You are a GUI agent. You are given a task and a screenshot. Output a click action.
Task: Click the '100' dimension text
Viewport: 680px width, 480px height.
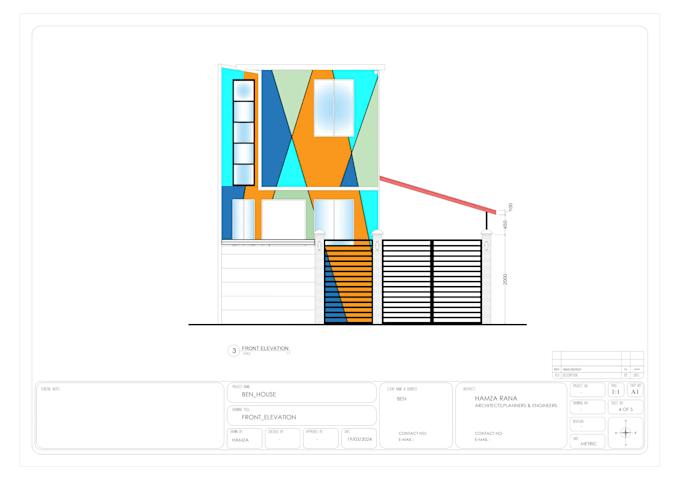click(x=510, y=207)
